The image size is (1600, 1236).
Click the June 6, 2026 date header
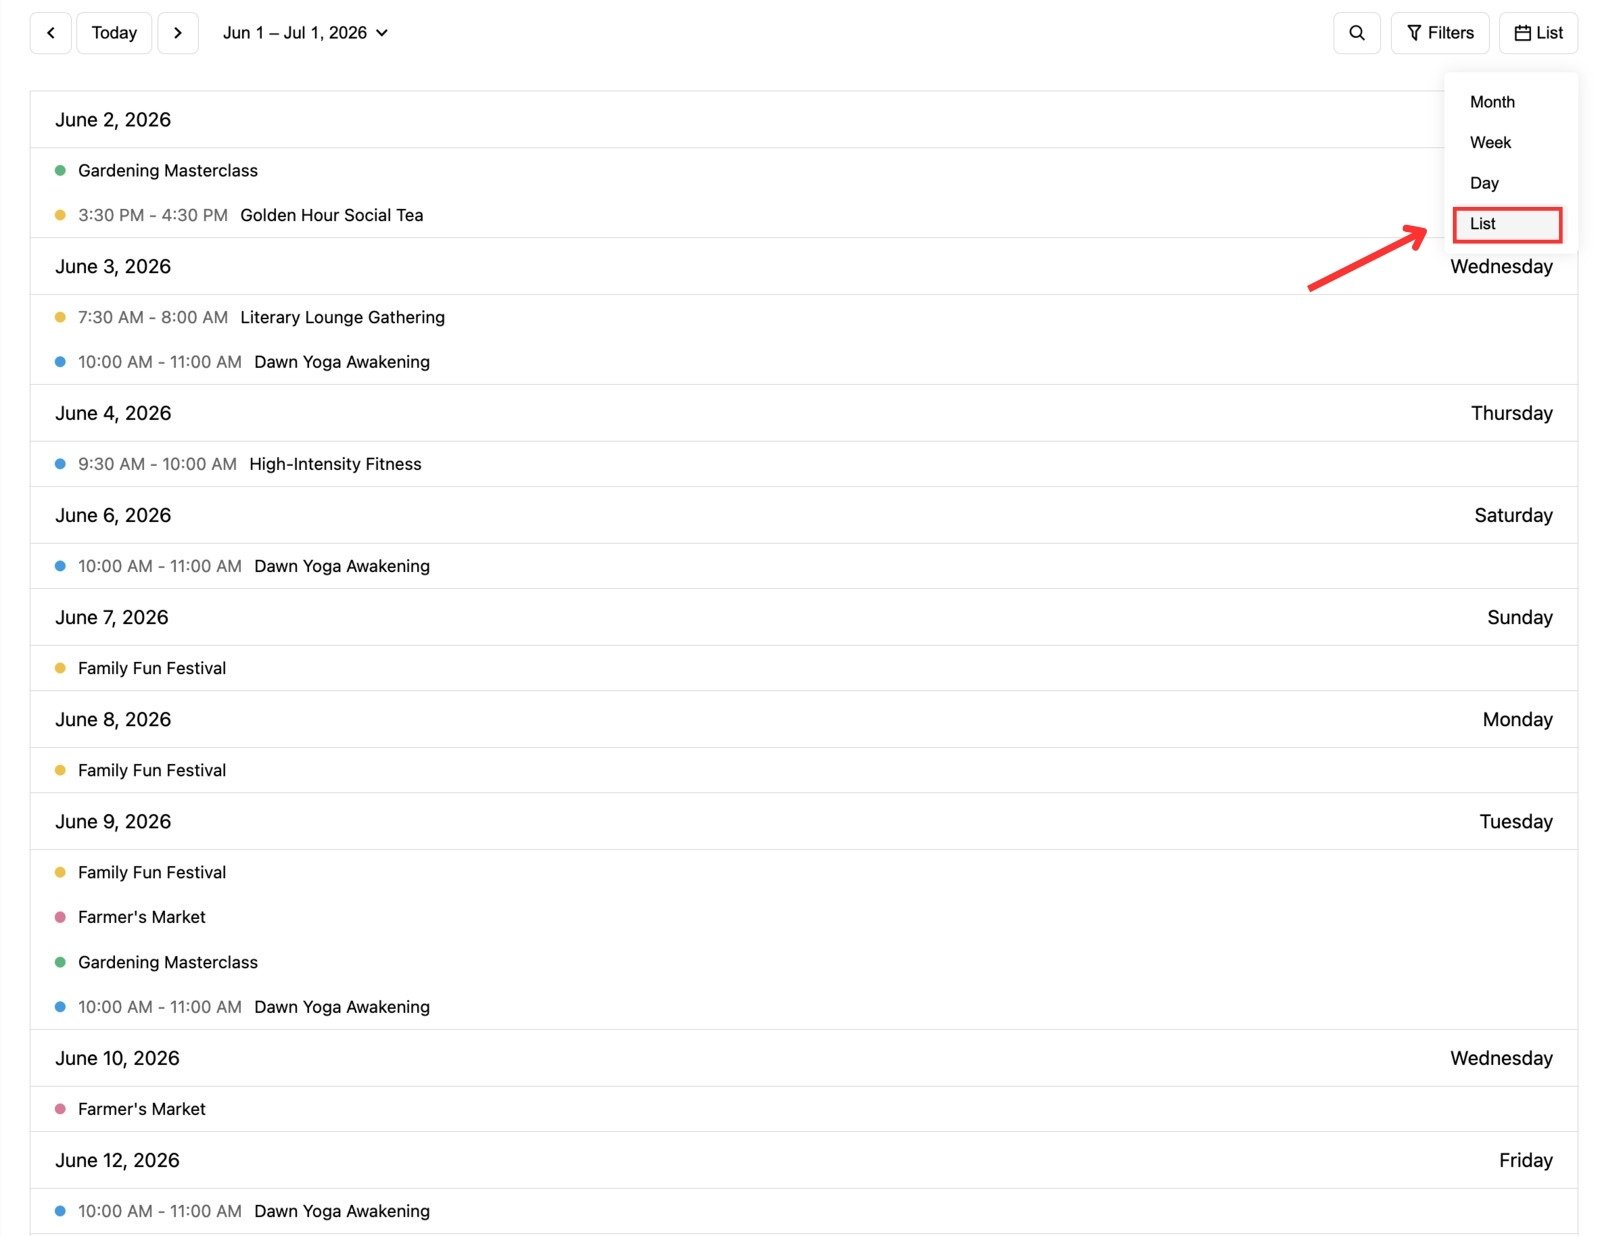(x=113, y=516)
